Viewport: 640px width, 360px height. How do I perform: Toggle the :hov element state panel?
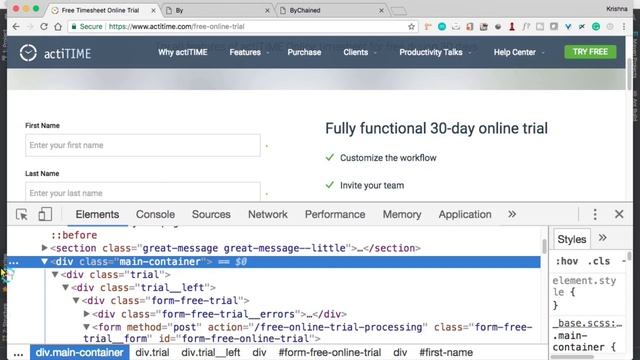click(x=567, y=261)
